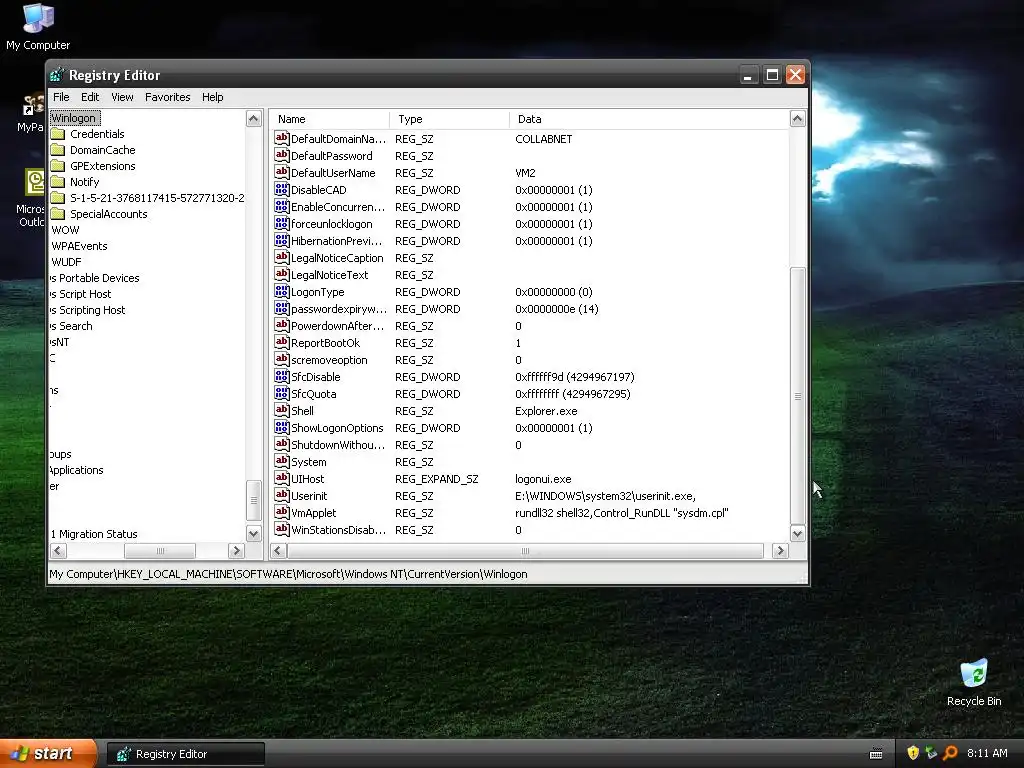The image size is (1024, 768).
Task: Click the Registry Editor taskbar button
Action: (x=185, y=754)
